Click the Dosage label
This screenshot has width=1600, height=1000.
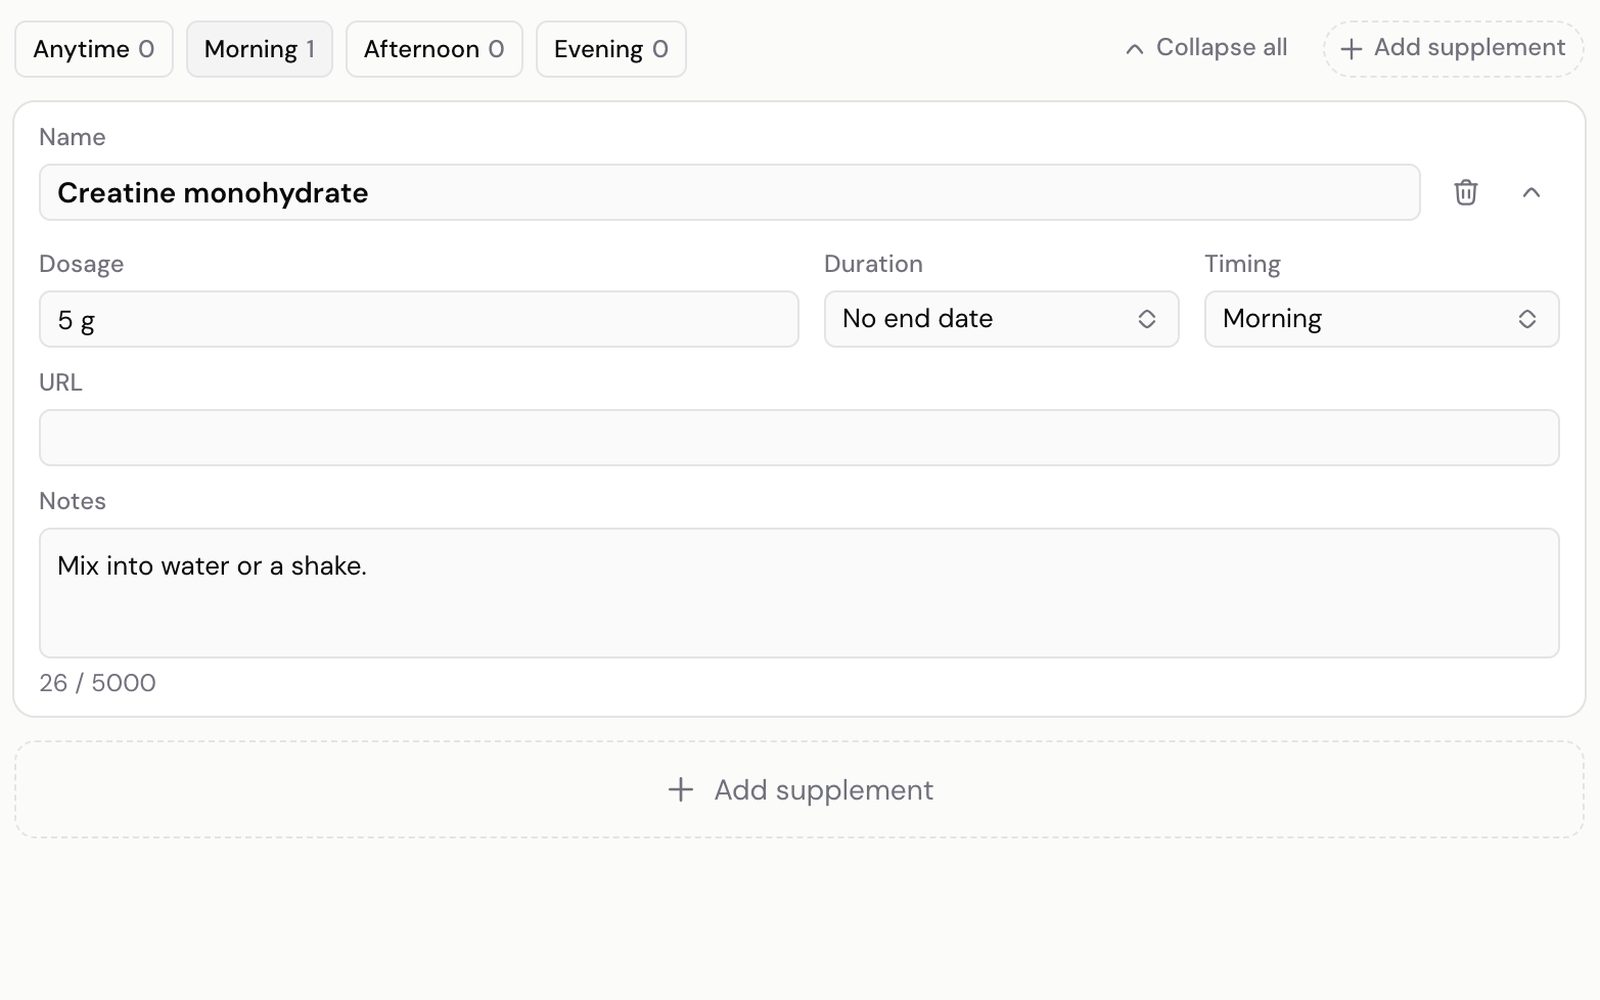pyautogui.click(x=81, y=264)
